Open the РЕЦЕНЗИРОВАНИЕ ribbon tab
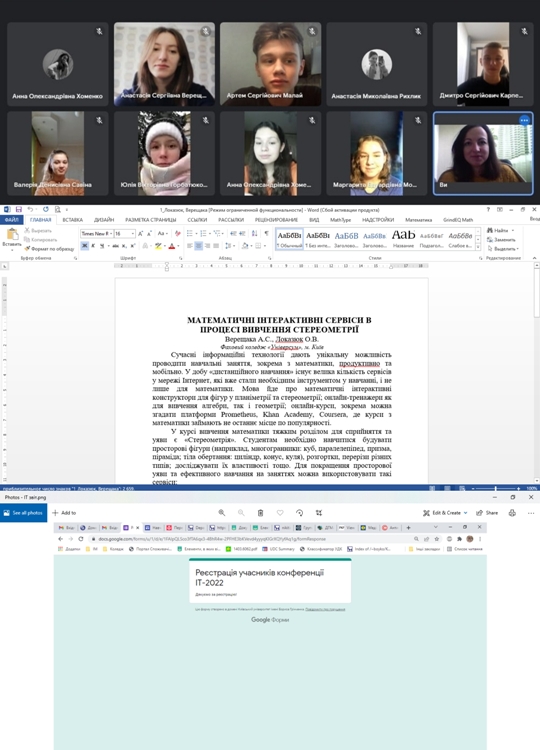The height and width of the screenshot is (750, 540). [x=276, y=220]
